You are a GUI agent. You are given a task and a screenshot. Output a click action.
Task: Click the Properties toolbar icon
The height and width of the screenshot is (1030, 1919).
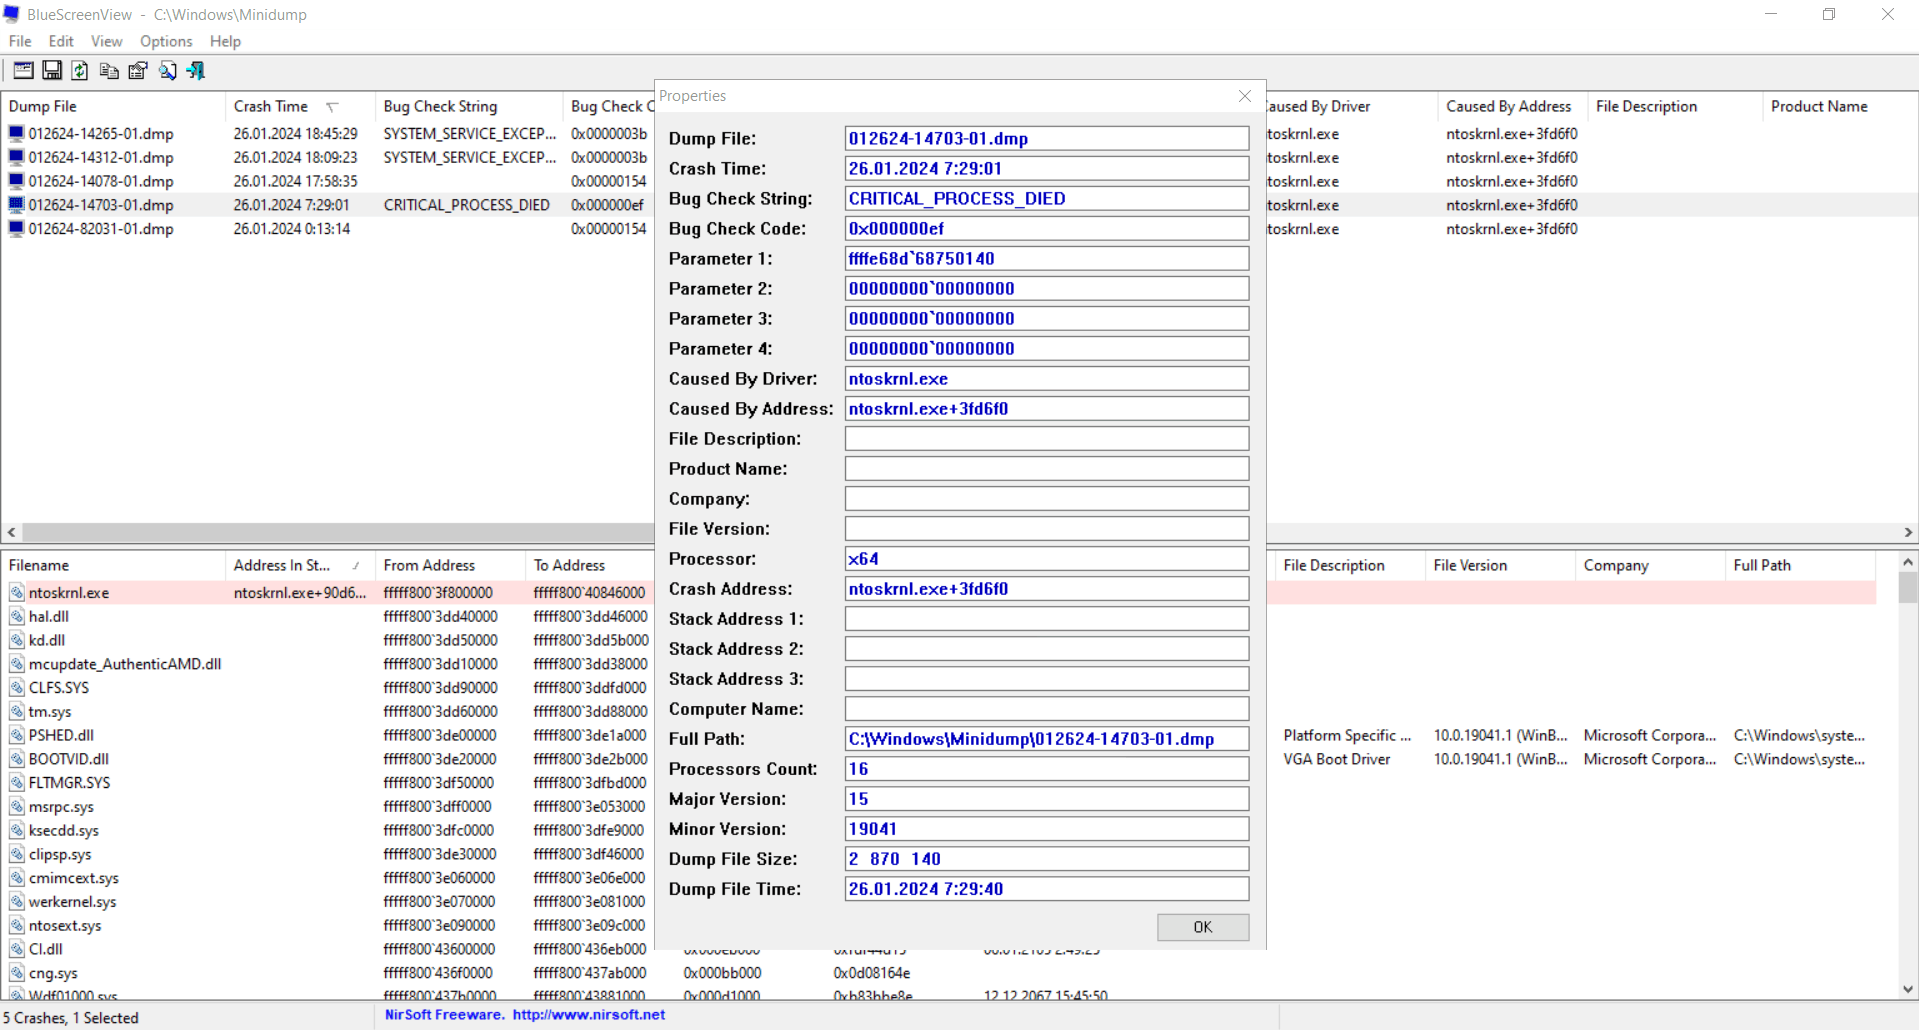pos(138,70)
